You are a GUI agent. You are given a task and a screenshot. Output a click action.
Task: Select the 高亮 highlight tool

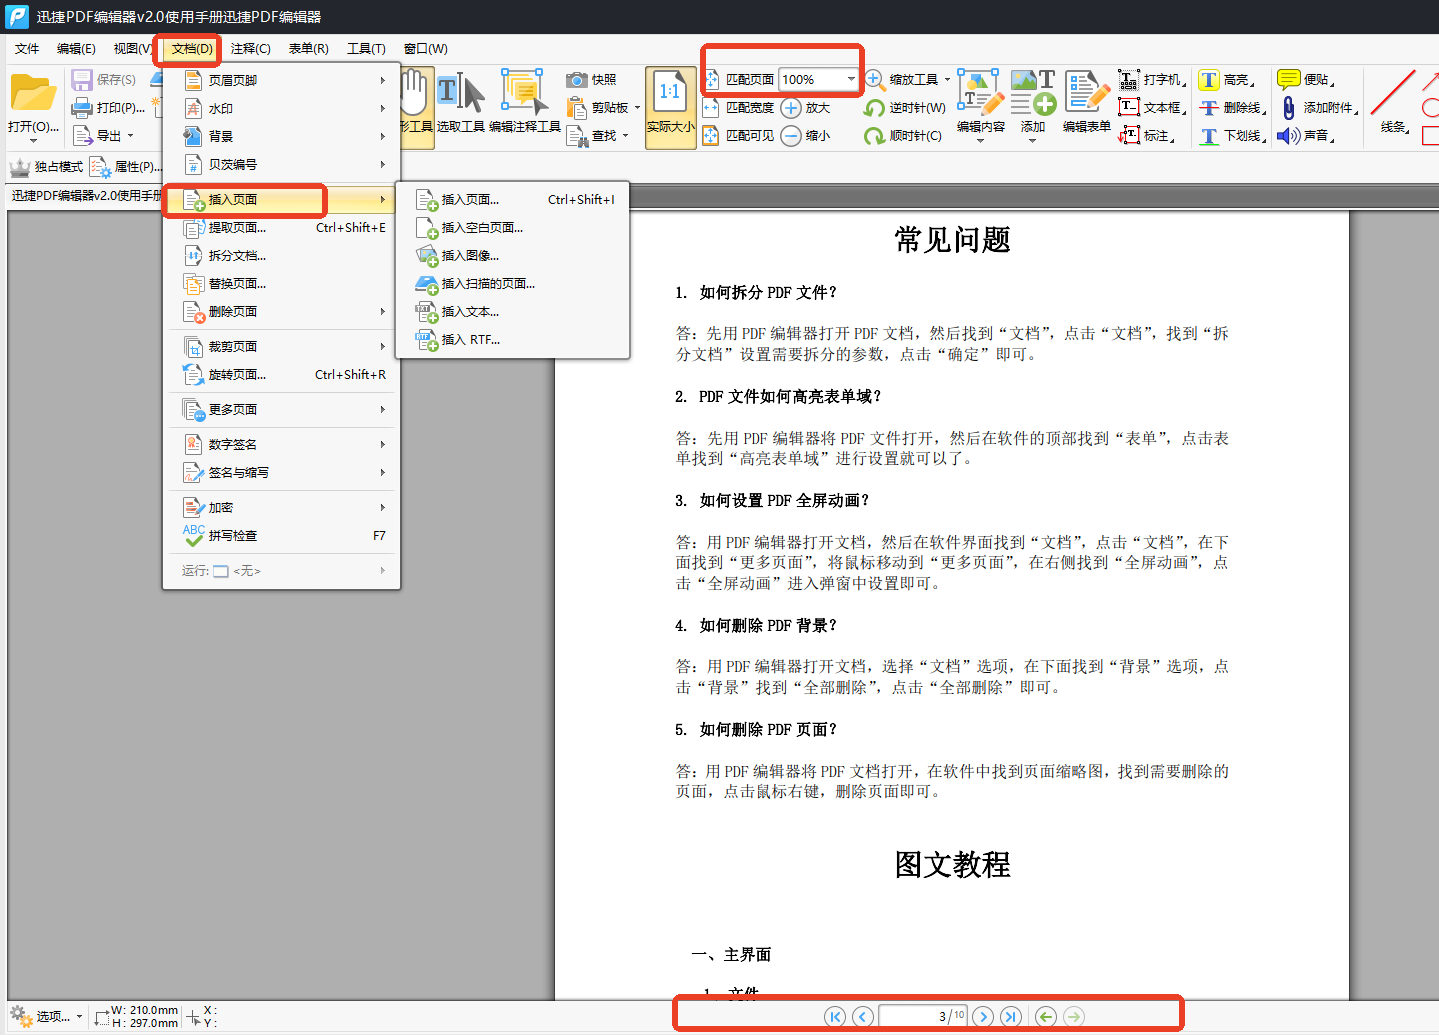(x=1226, y=80)
